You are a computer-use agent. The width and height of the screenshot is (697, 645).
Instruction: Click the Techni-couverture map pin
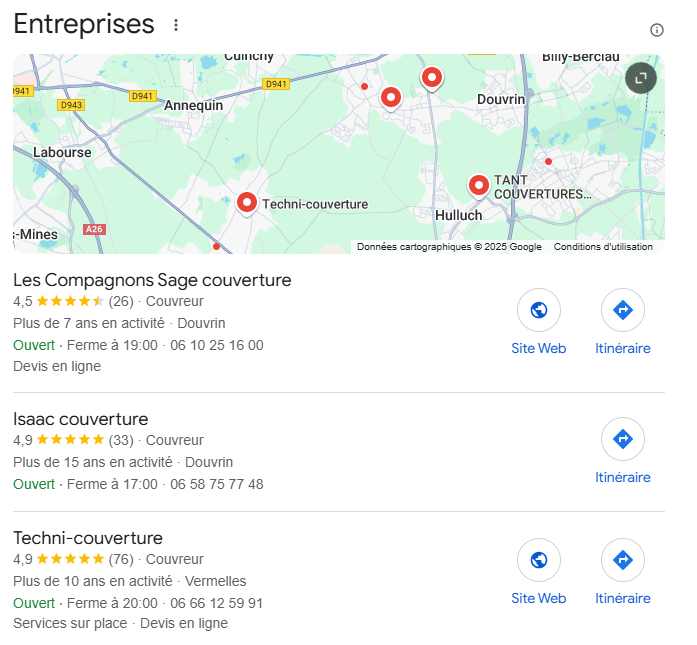pyautogui.click(x=247, y=202)
